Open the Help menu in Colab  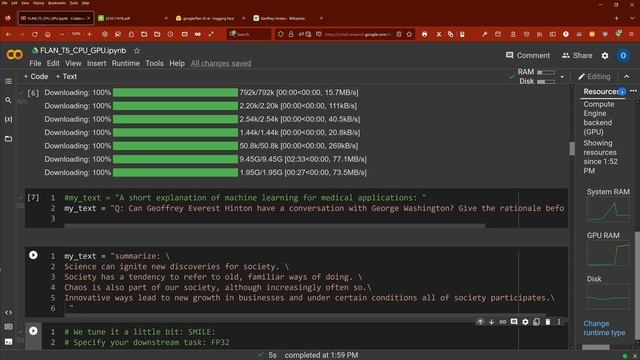(177, 63)
